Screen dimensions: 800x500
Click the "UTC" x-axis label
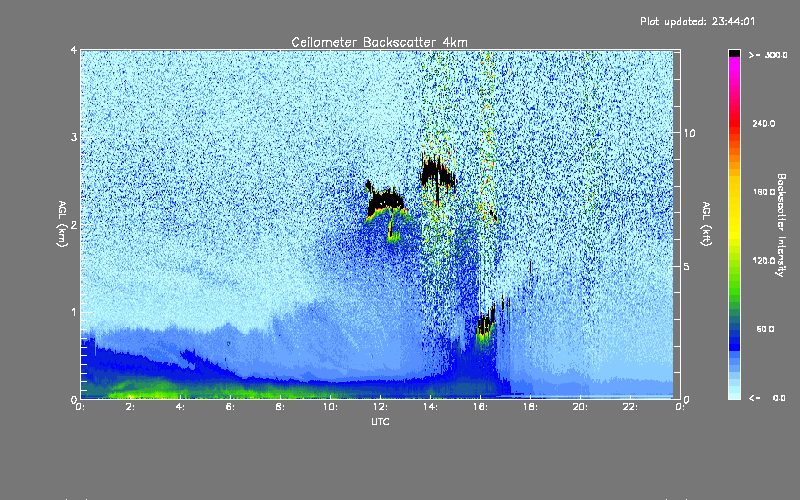point(380,421)
